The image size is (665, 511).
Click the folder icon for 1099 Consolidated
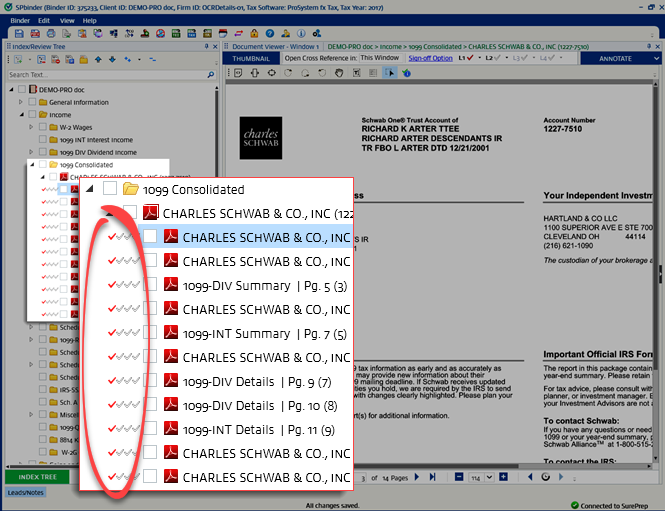130,189
